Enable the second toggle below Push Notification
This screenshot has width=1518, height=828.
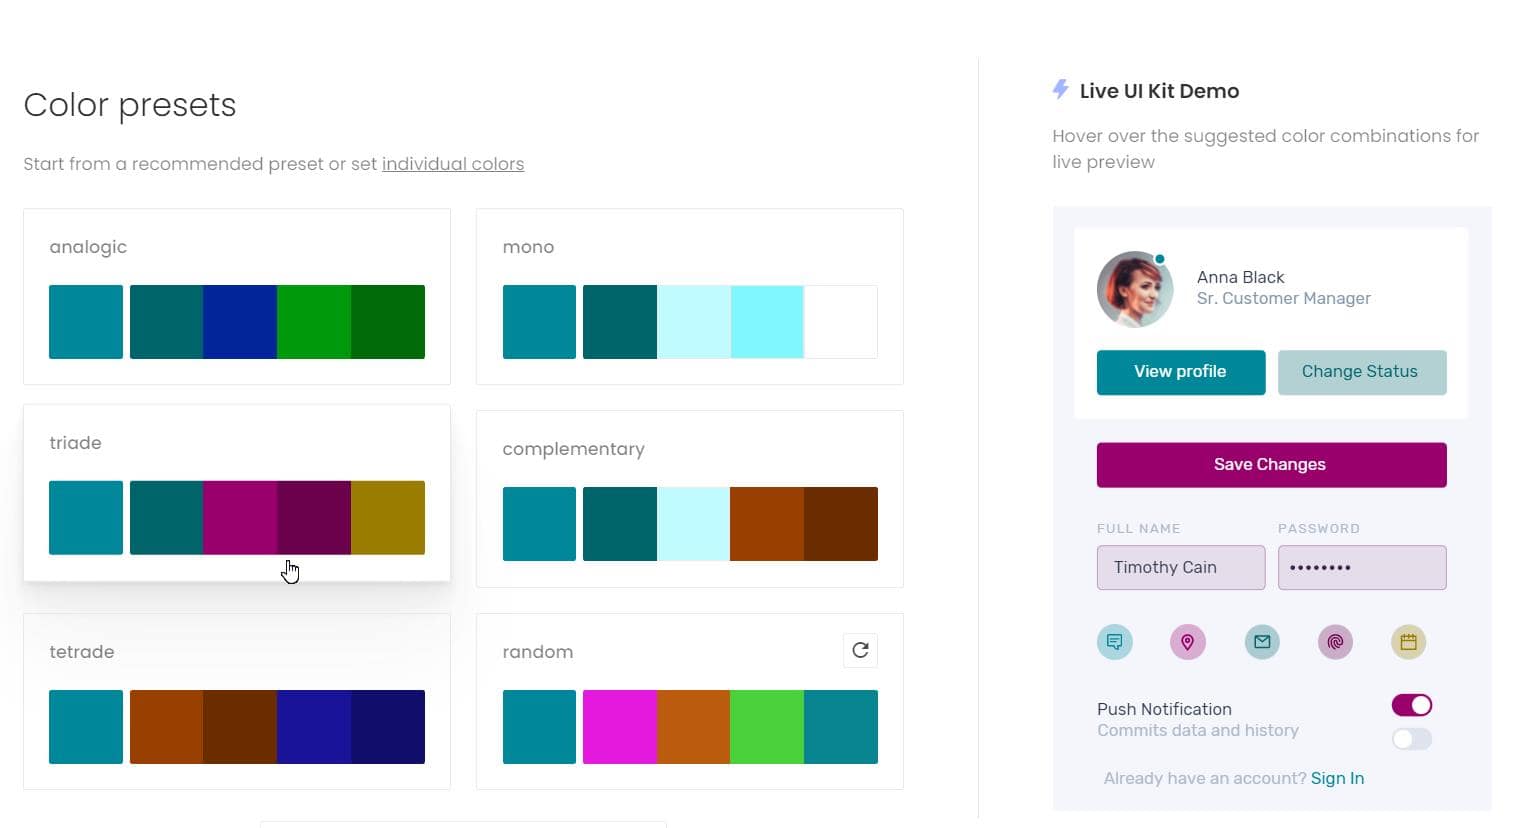(x=1411, y=739)
